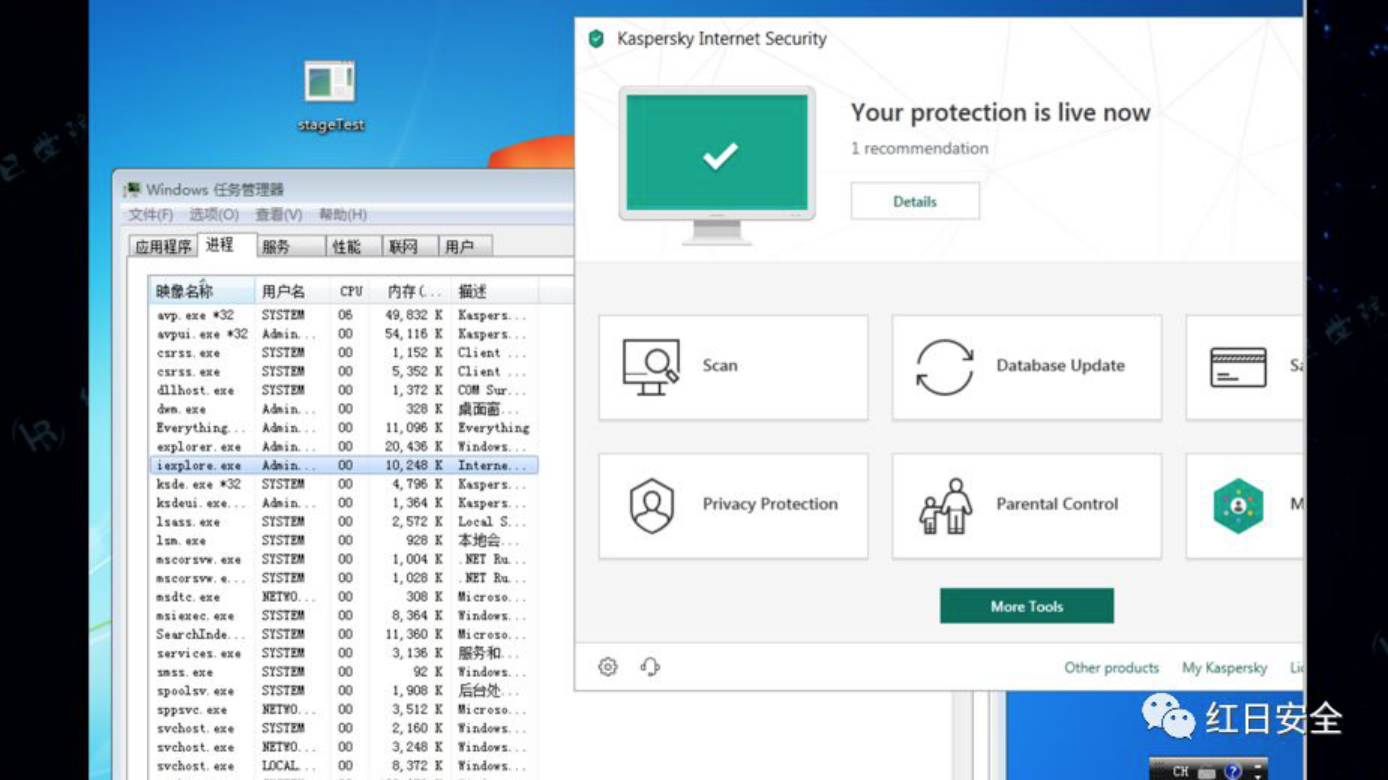Click the Parental Control family icon
This screenshot has height=780, width=1388.
tap(946, 505)
